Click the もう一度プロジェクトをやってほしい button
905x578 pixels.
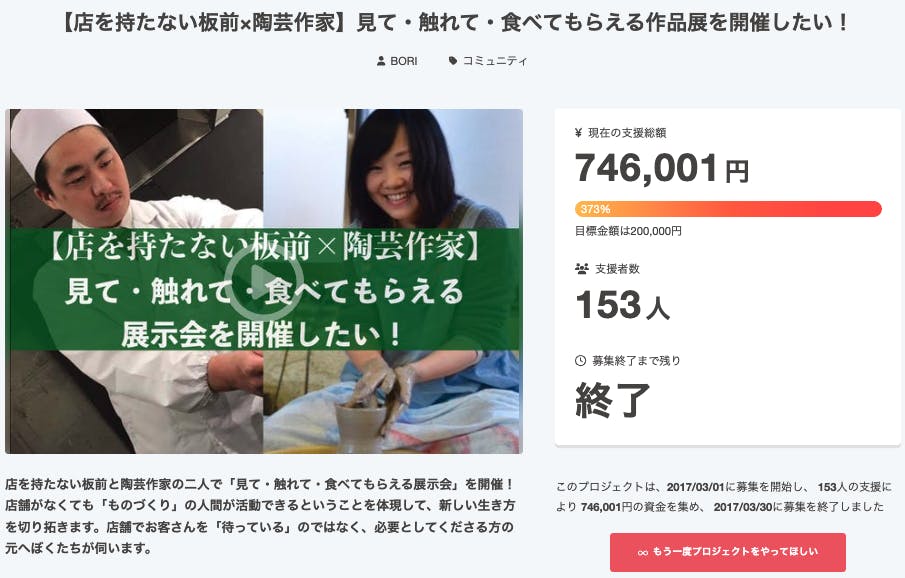(728, 552)
